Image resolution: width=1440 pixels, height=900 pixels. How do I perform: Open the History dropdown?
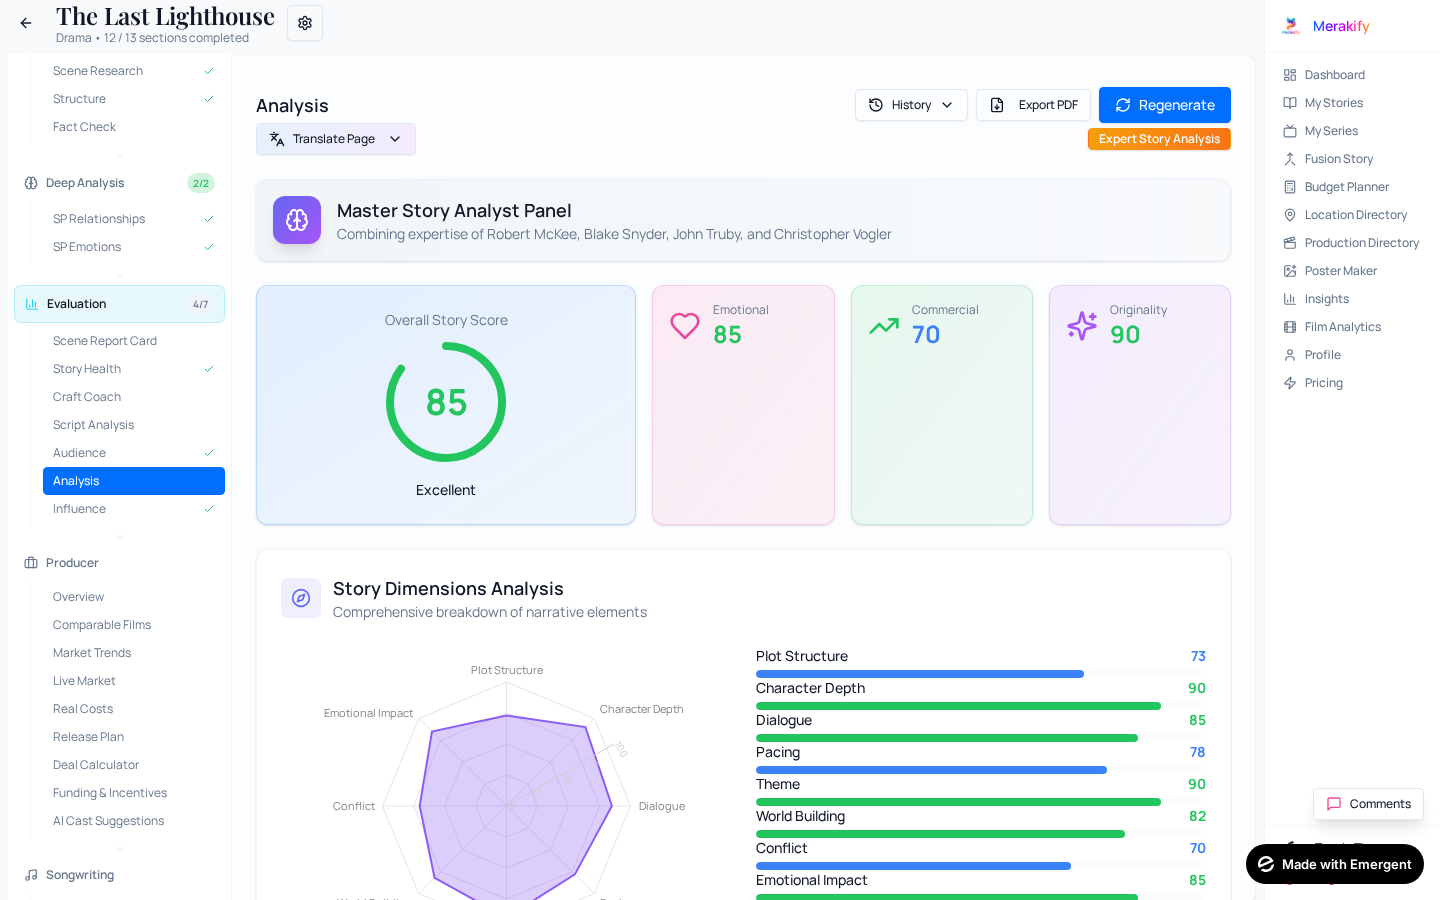911,105
